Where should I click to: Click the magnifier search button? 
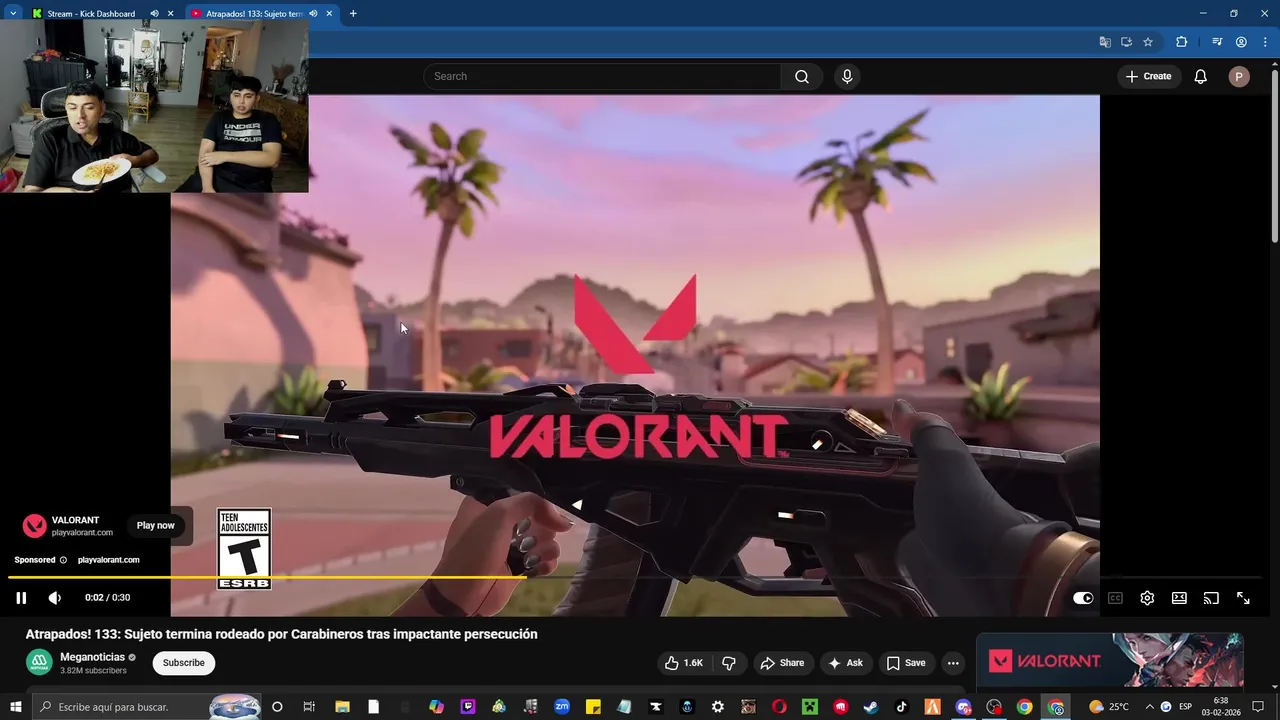802,76
